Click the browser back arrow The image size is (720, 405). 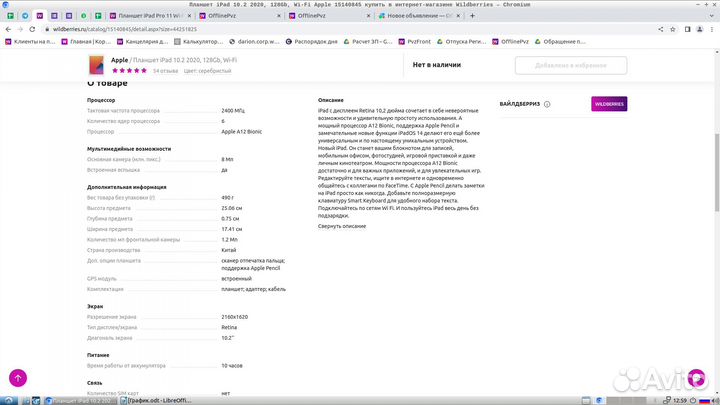coord(8,30)
